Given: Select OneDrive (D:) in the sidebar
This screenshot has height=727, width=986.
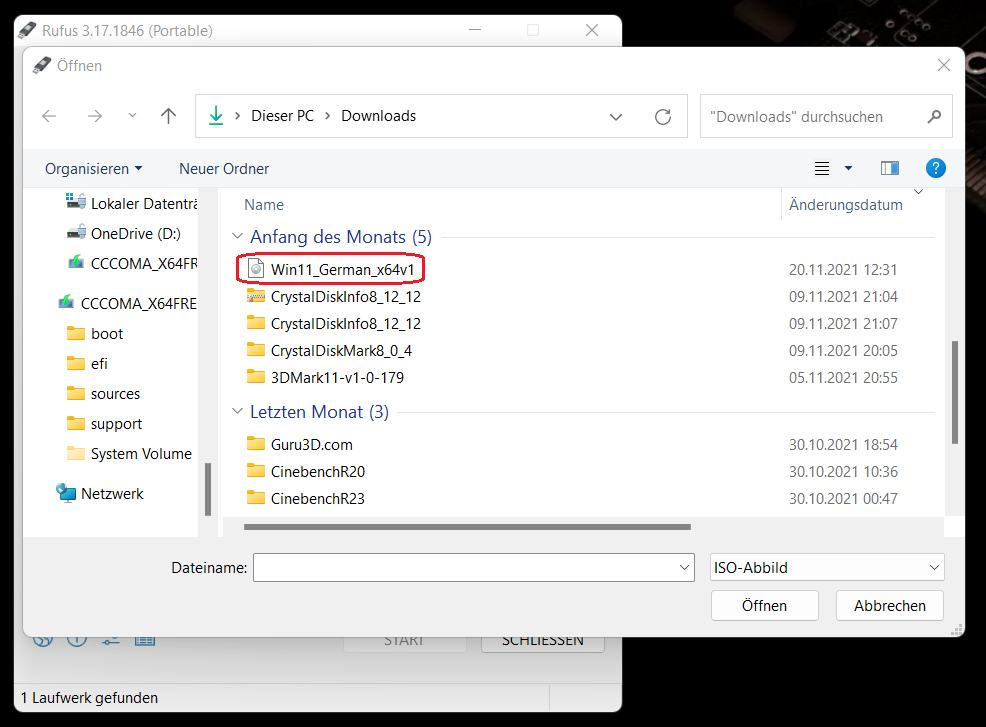Looking at the screenshot, I should pyautogui.click(x=124, y=233).
